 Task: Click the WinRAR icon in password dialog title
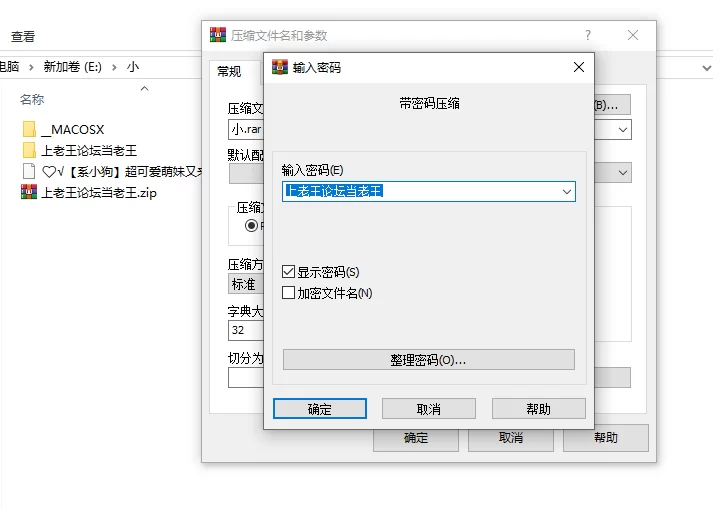pyautogui.click(x=280, y=67)
